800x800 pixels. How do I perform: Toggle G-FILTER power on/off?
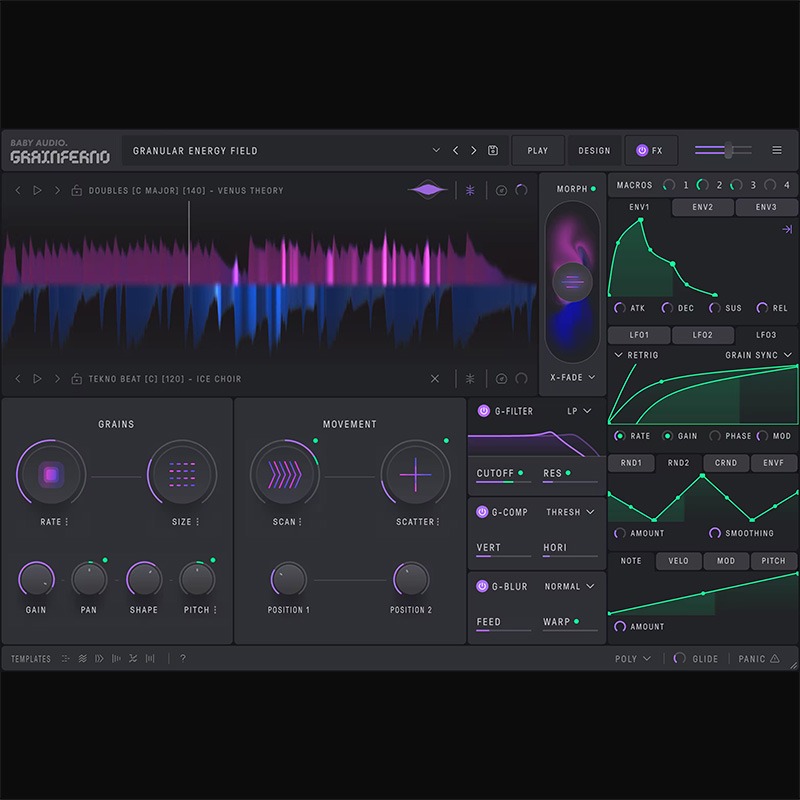(x=484, y=411)
